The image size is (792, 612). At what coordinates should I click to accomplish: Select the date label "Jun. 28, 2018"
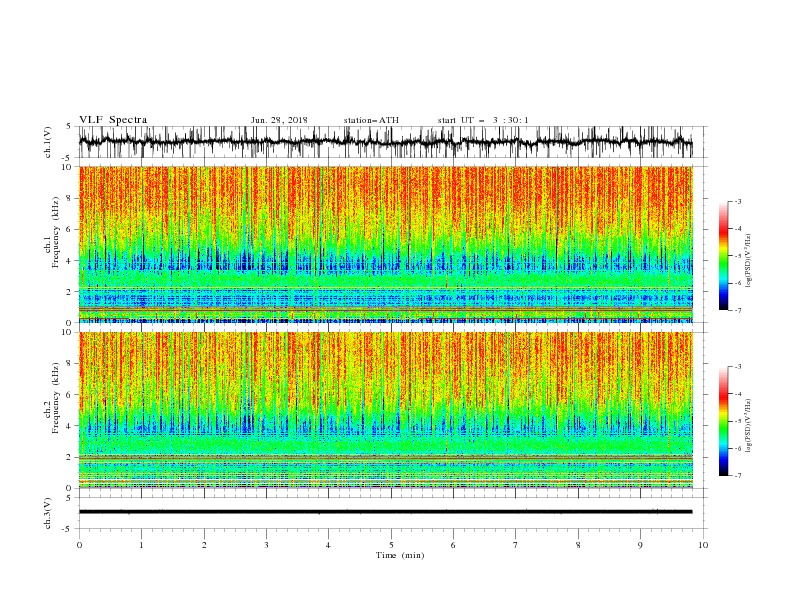(279, 120)
